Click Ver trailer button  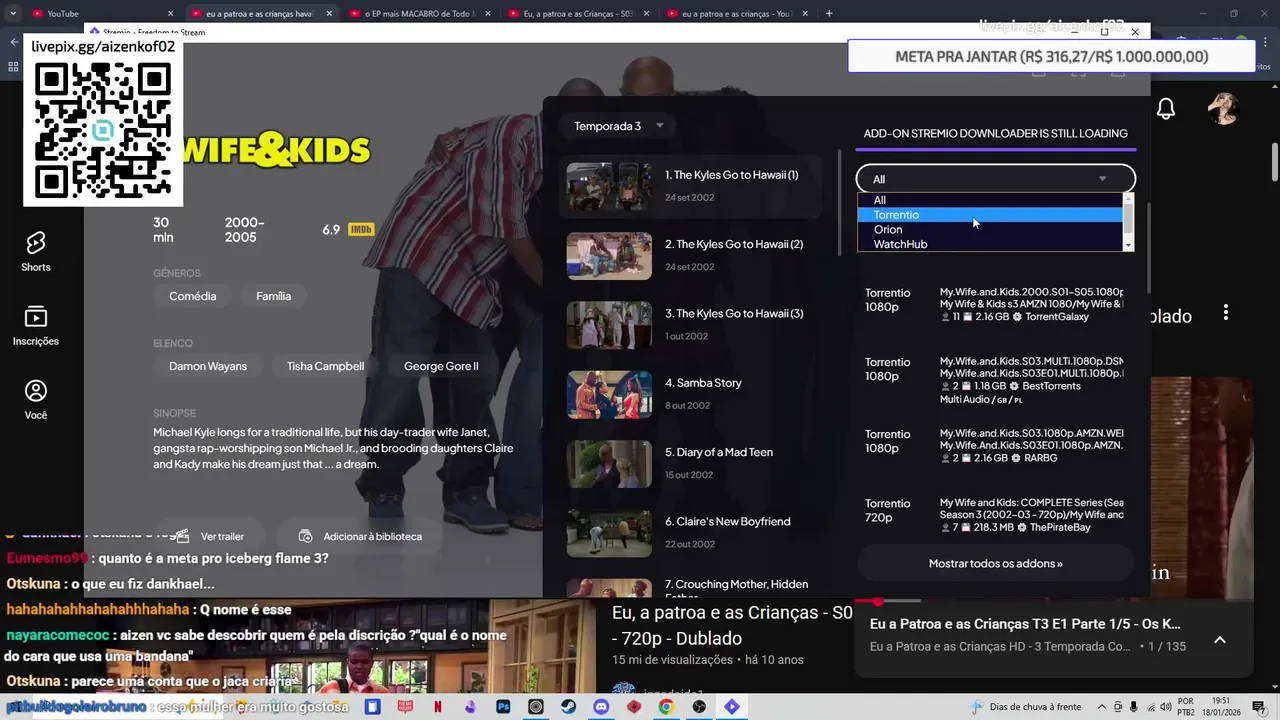coord(211,536)
